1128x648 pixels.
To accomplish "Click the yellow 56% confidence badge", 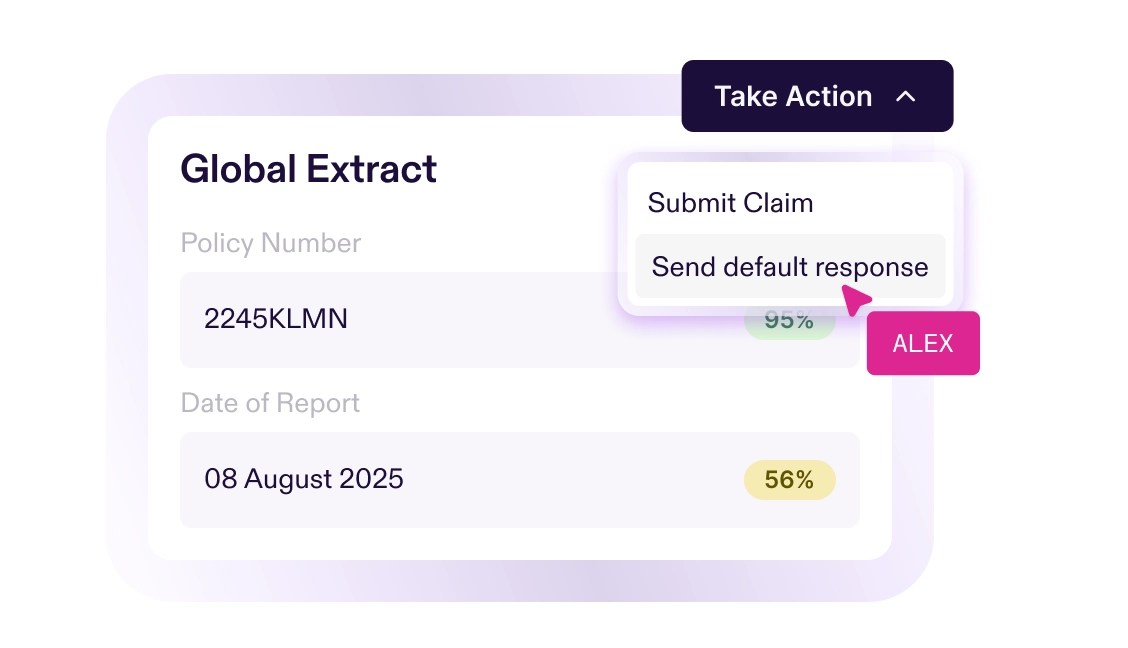I will [x=789, y=480].
